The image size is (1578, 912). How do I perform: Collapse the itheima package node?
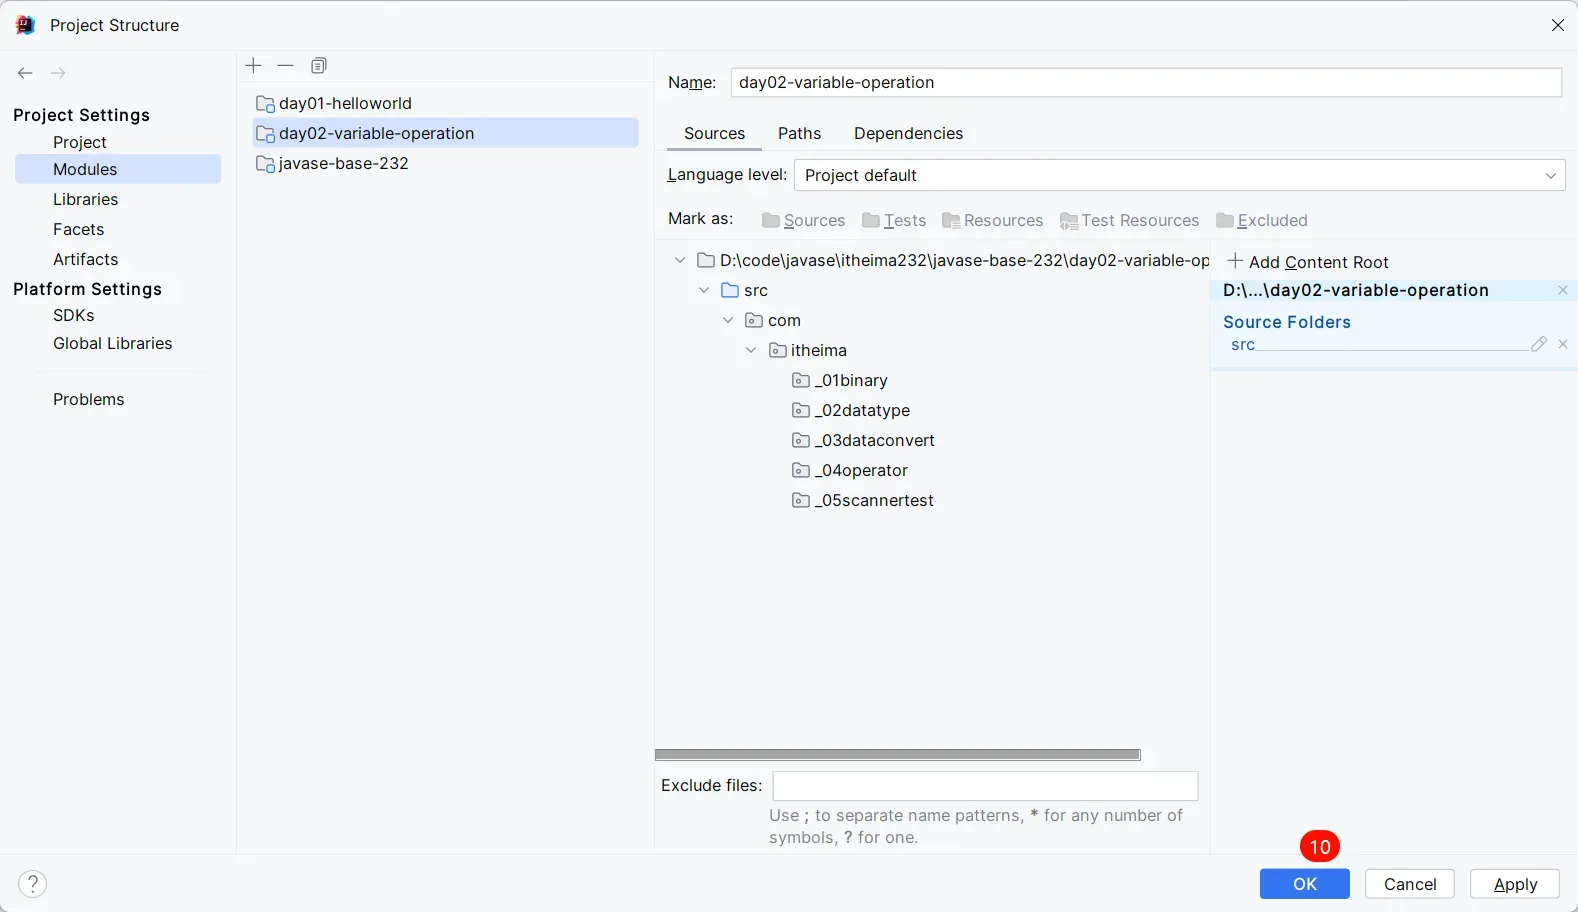coord(751,350)
